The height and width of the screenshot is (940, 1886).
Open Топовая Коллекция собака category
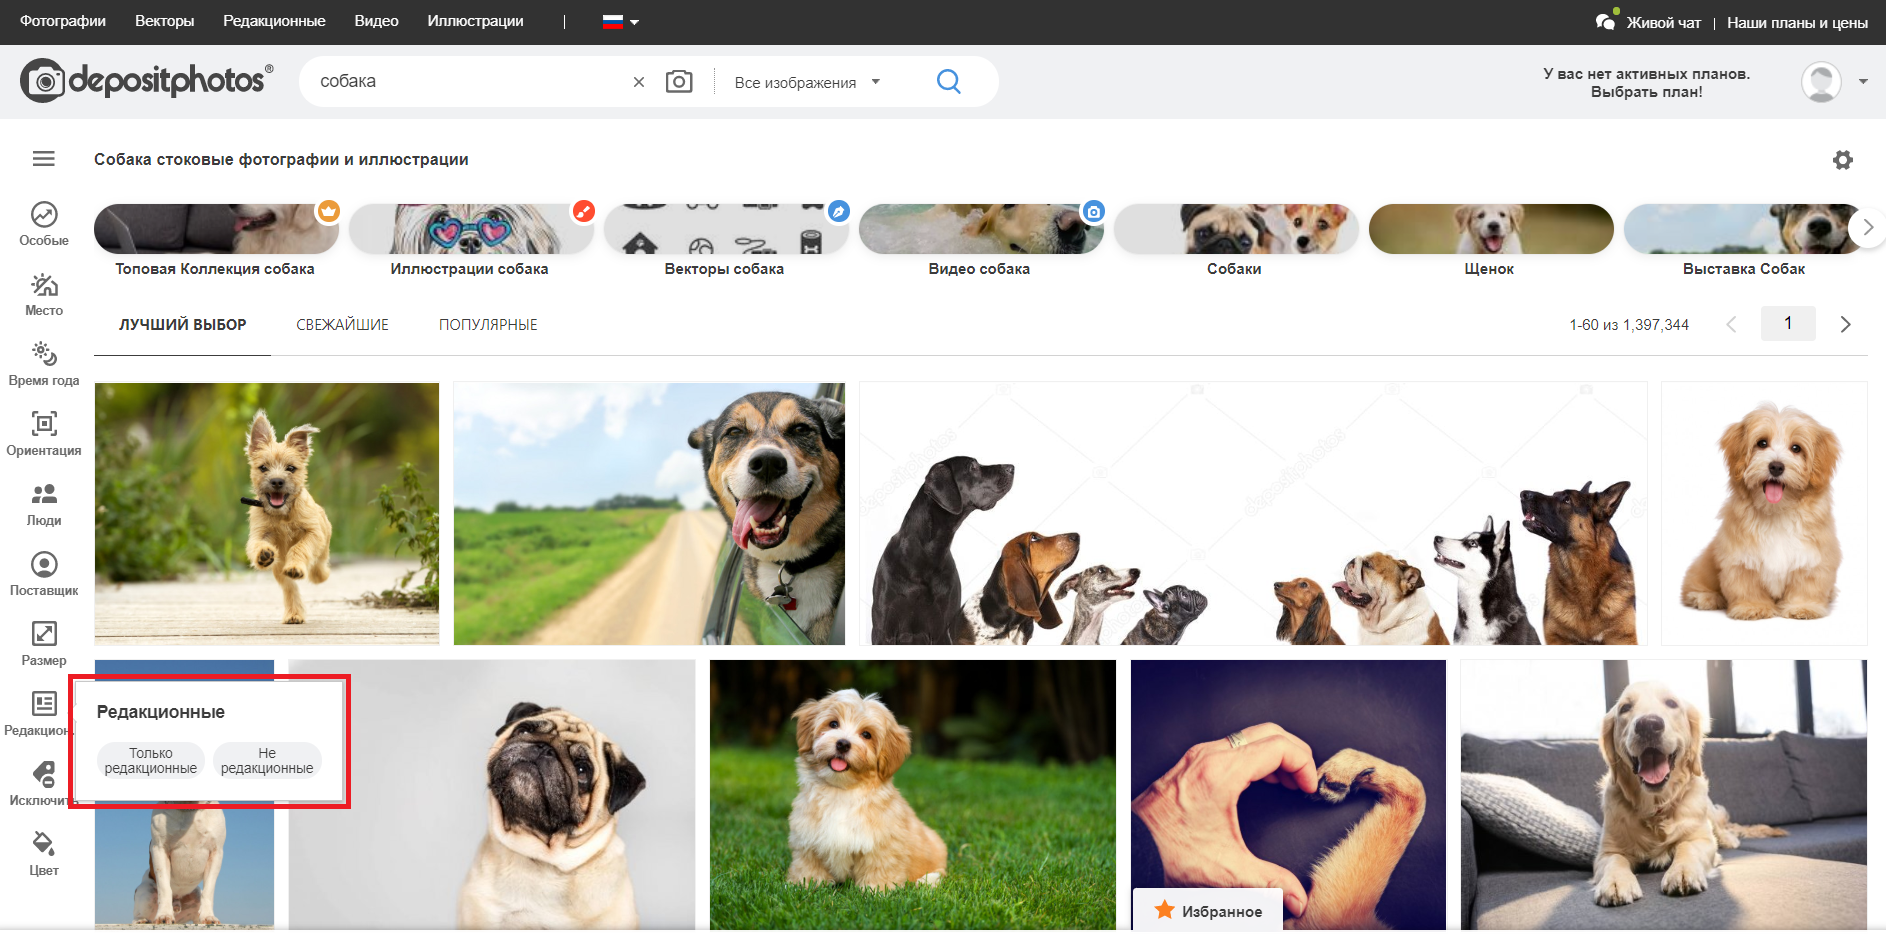point(216,241)
